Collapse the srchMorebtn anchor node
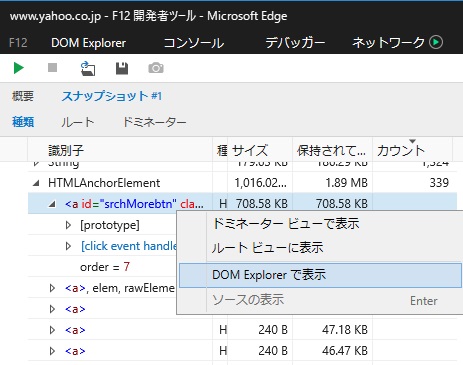463x365 pixels. click(52, 204)
